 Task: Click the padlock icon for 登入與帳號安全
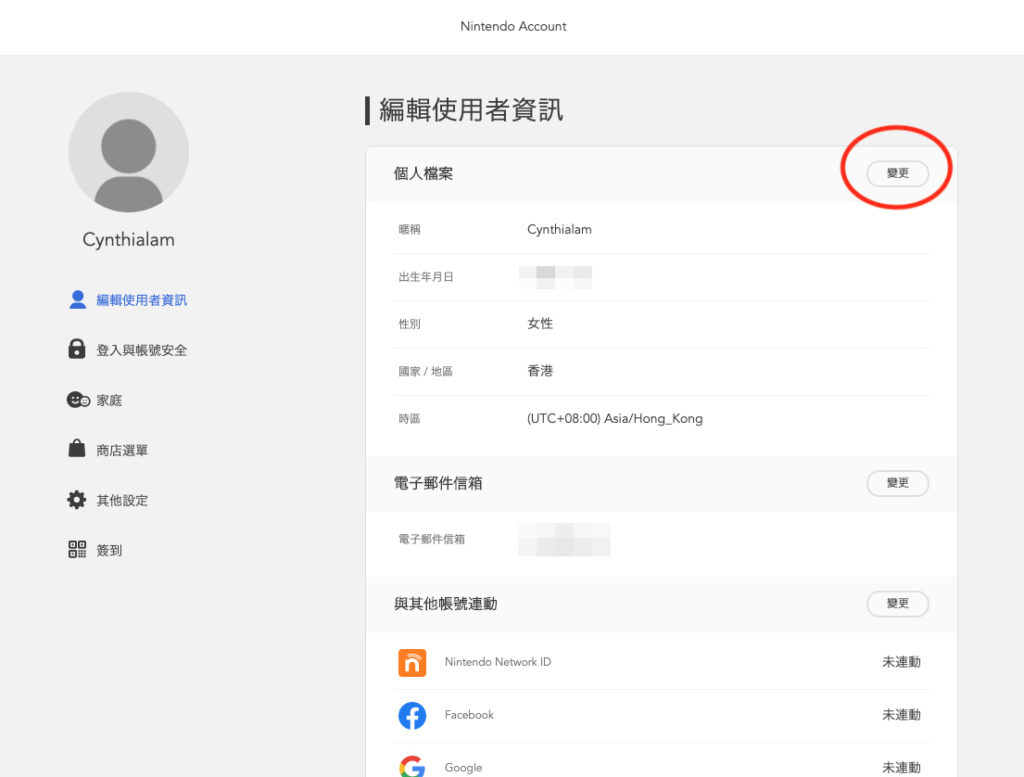[77, 349]
